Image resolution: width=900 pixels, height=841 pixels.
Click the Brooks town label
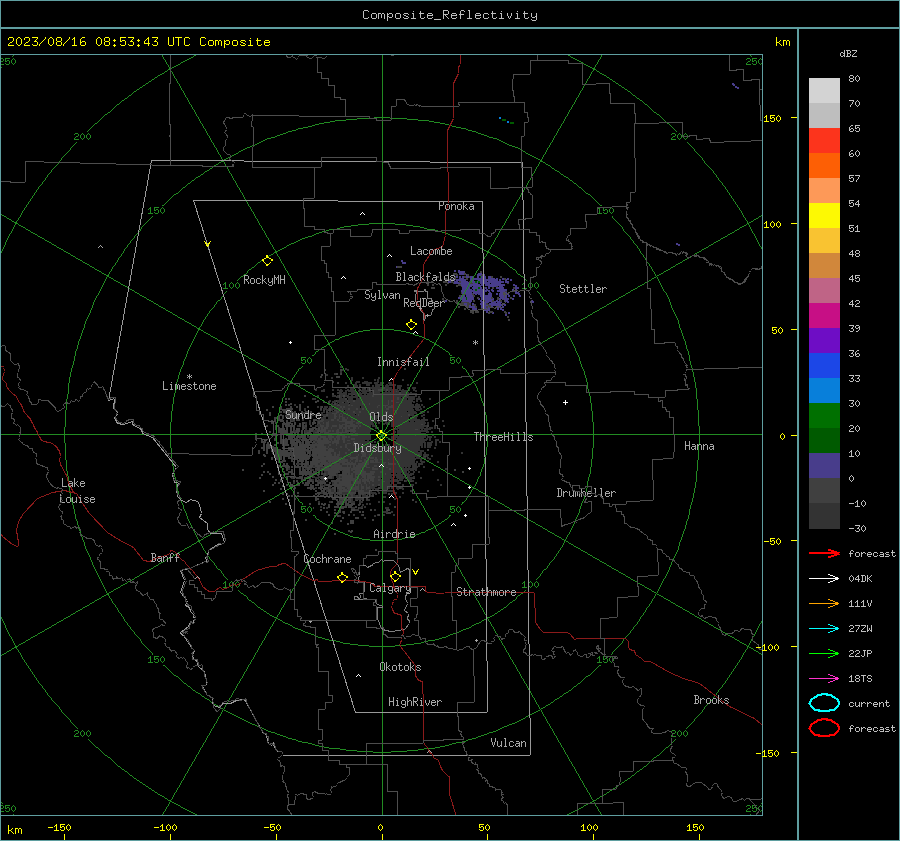(711, 700)
